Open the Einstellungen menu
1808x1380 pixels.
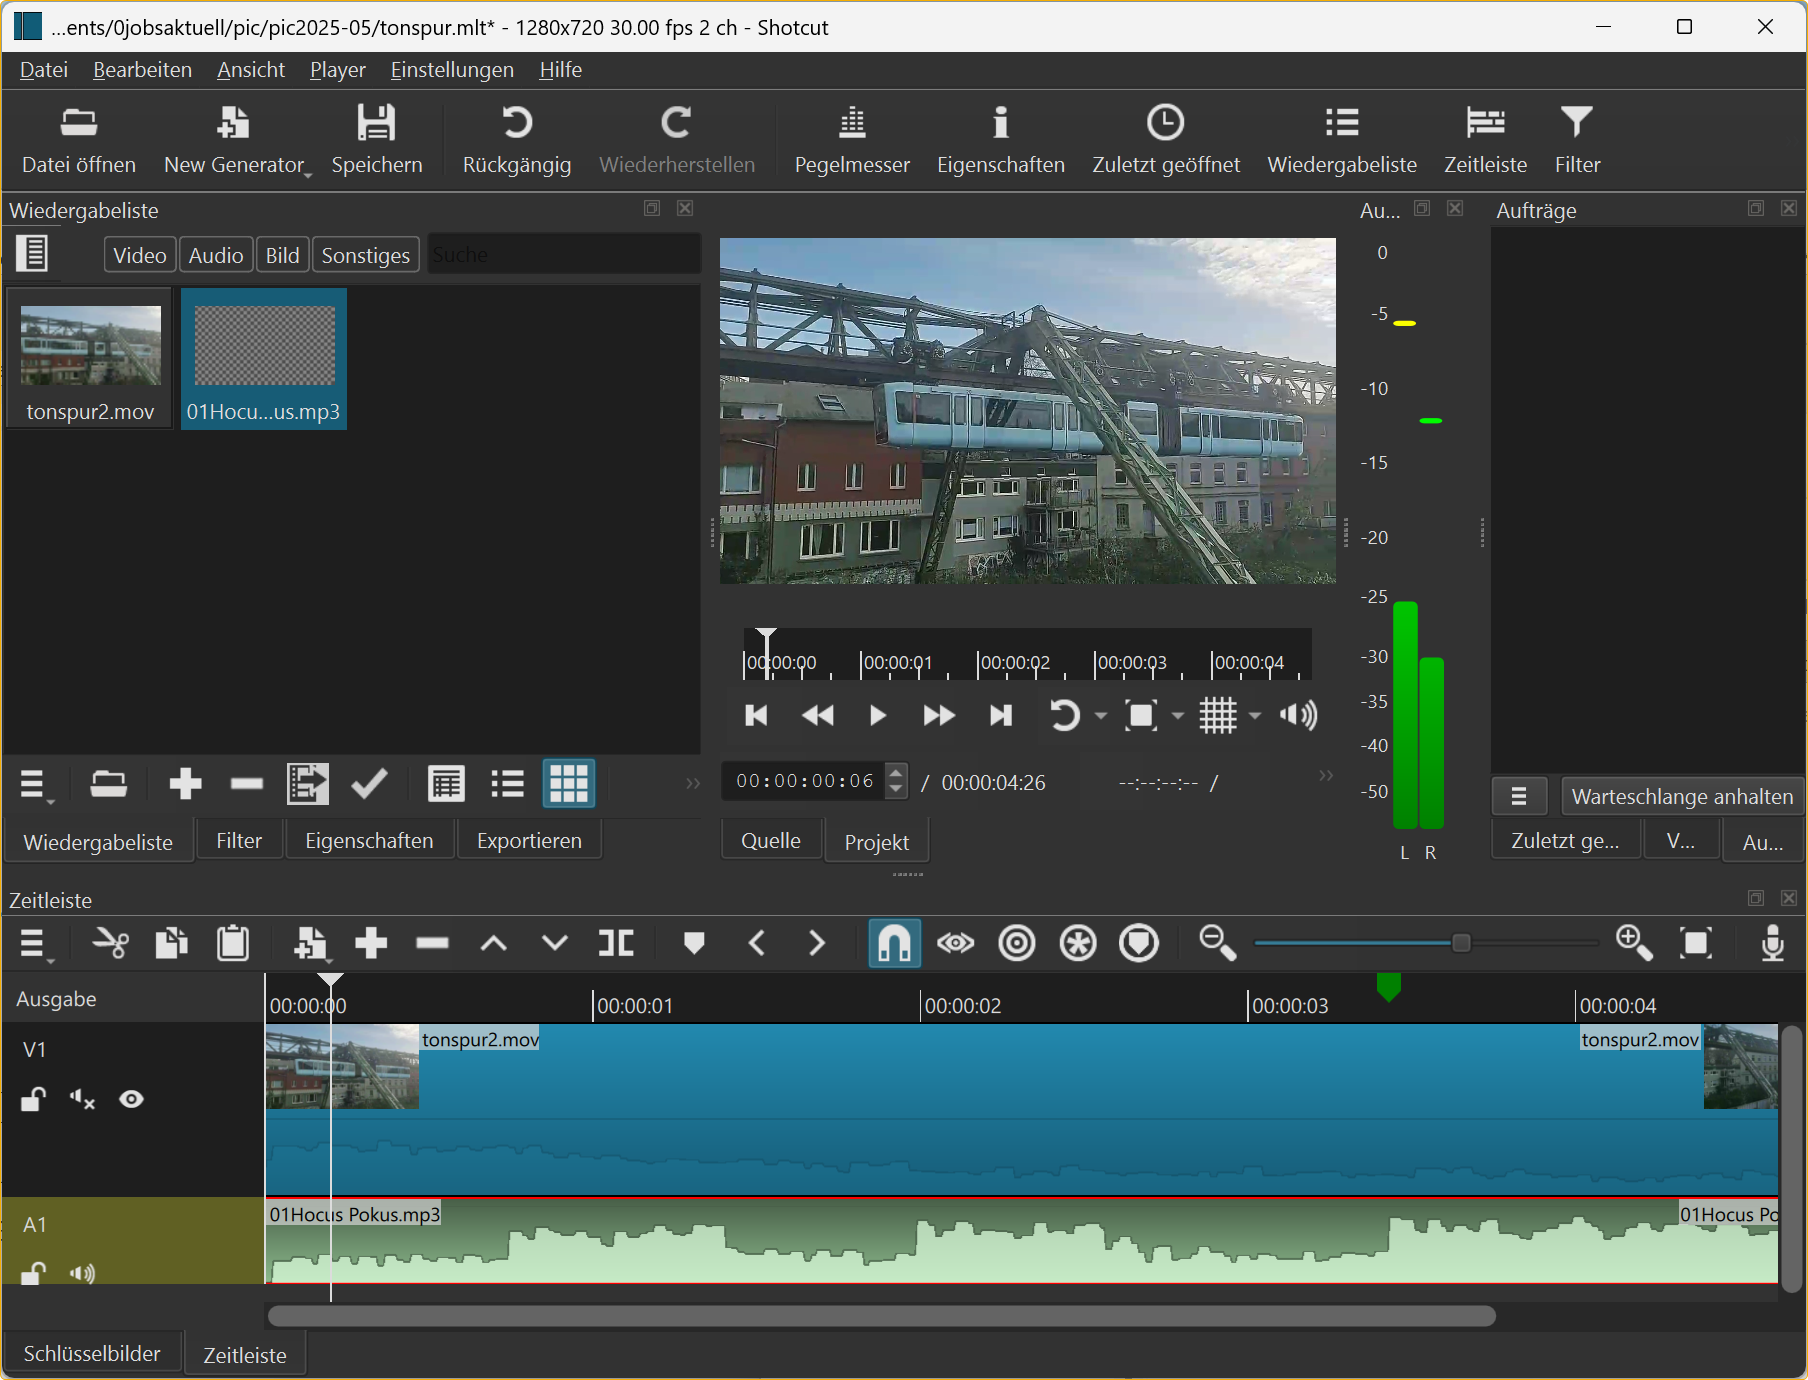(452, 70)
